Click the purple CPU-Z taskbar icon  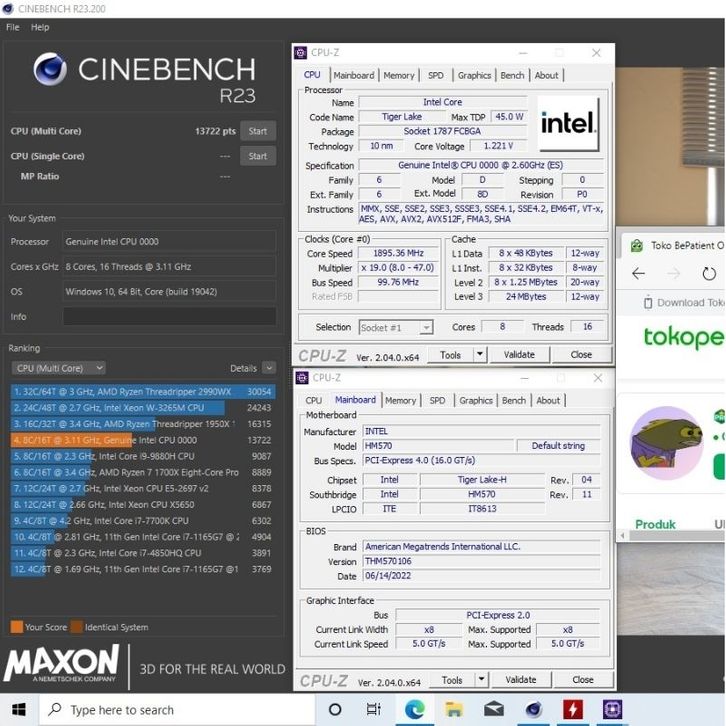click(612, 709)
